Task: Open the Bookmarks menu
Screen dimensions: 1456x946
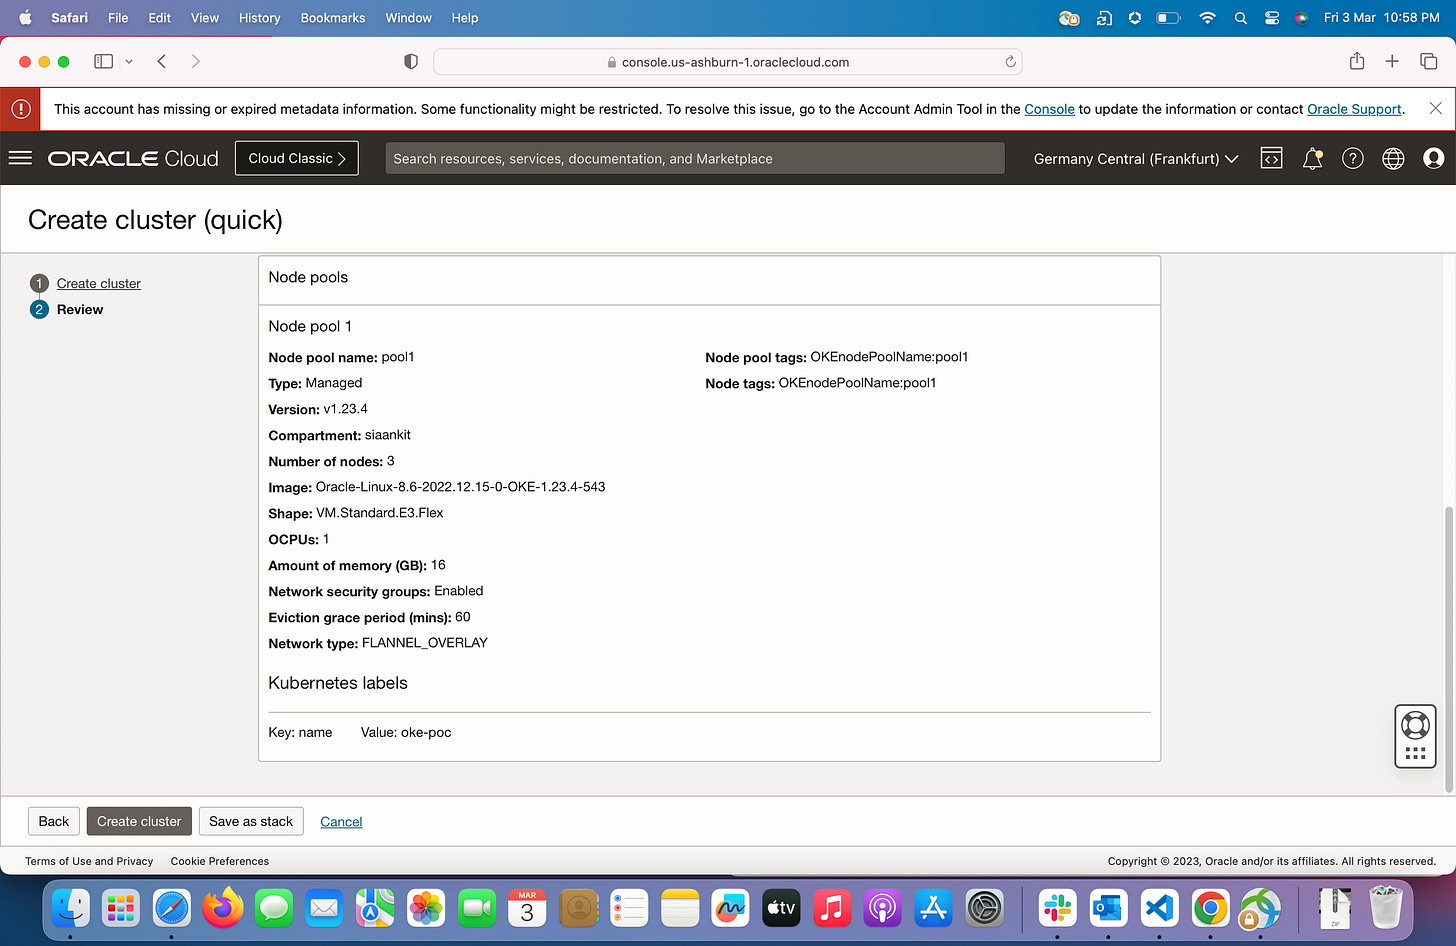Action: coord(333,18)
